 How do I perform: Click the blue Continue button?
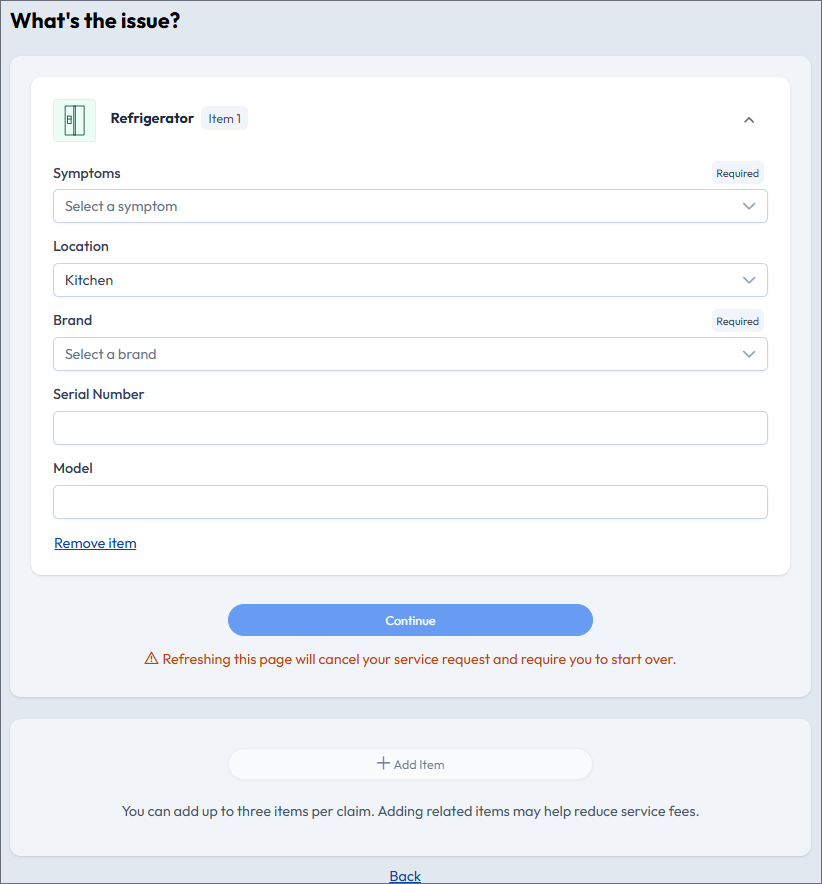[x=410, y=620]
